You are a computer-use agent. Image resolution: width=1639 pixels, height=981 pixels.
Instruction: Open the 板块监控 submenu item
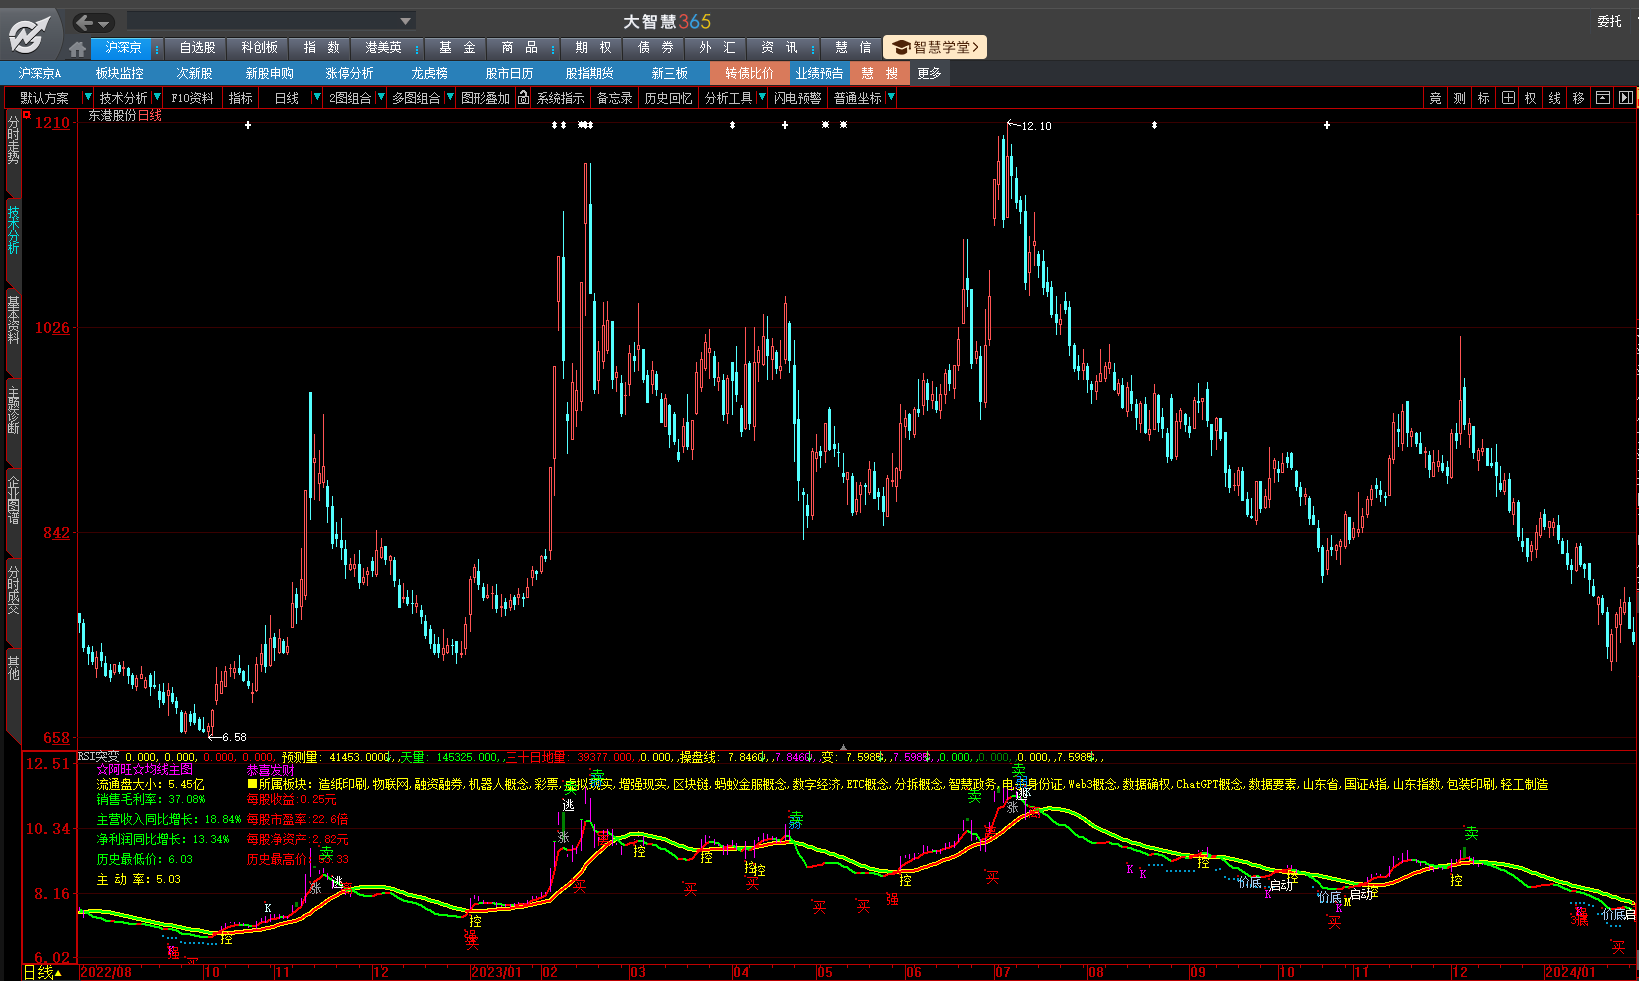pyautogui.click(x=120, y=73)
